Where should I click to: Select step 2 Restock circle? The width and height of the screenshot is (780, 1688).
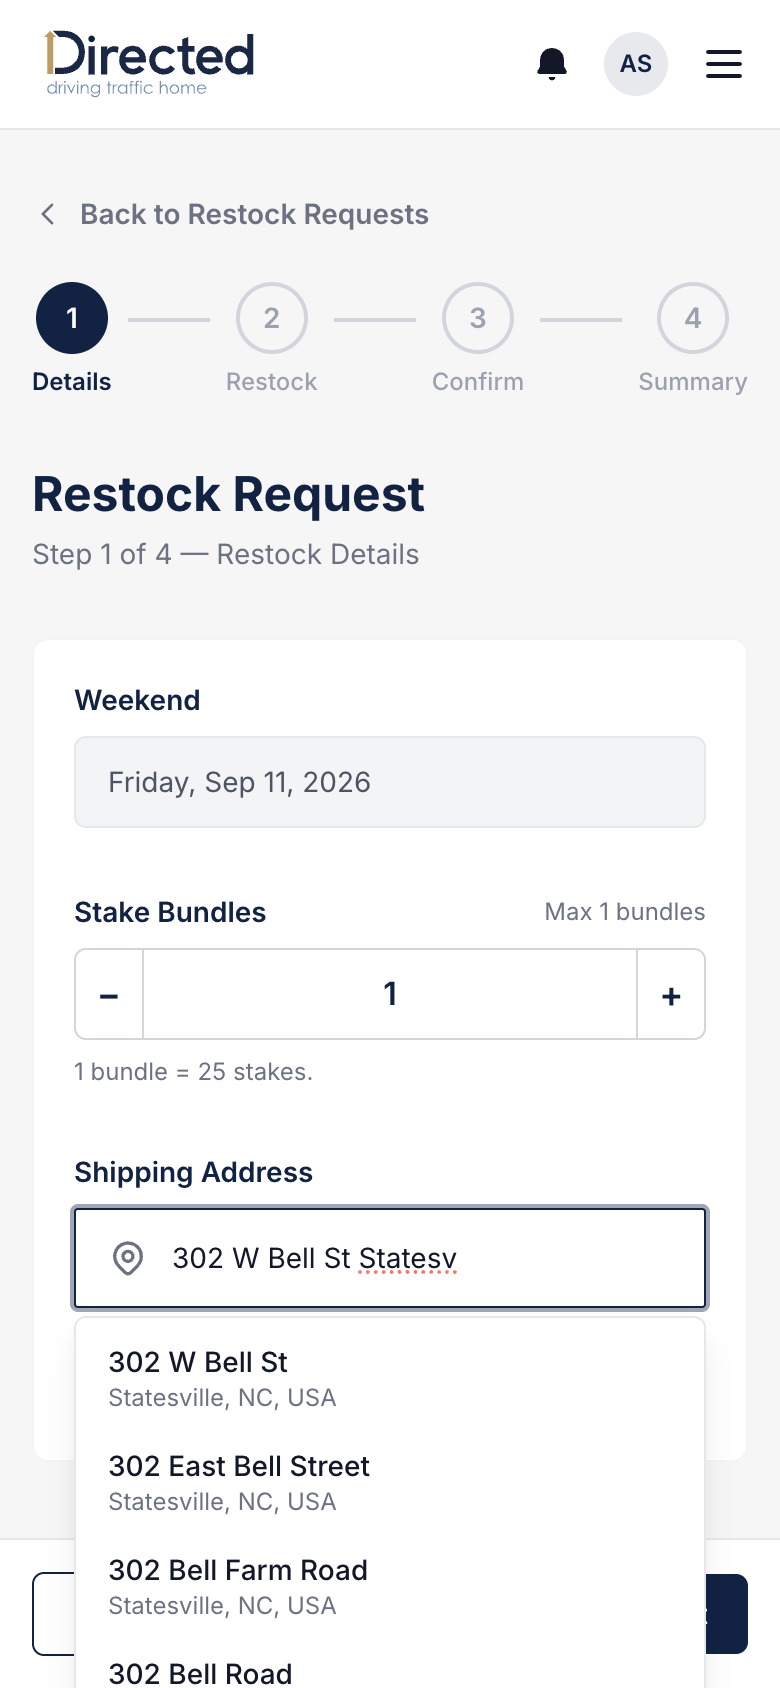(x=272, y=318)
